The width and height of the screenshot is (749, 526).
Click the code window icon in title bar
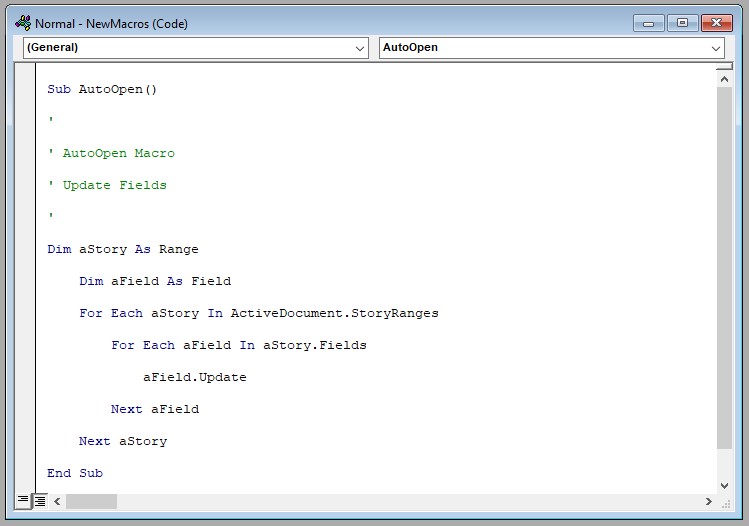pyautogui.click(x=23, y=23)
